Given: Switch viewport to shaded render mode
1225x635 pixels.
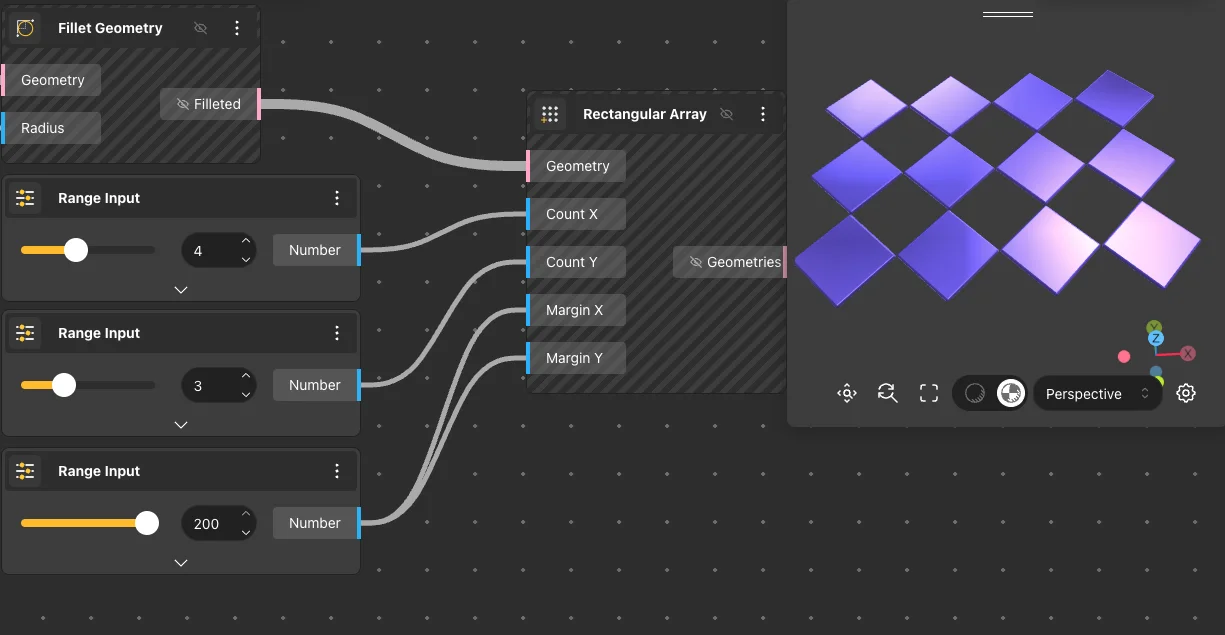Looking at the screenshot, I should pos(1010,393).
